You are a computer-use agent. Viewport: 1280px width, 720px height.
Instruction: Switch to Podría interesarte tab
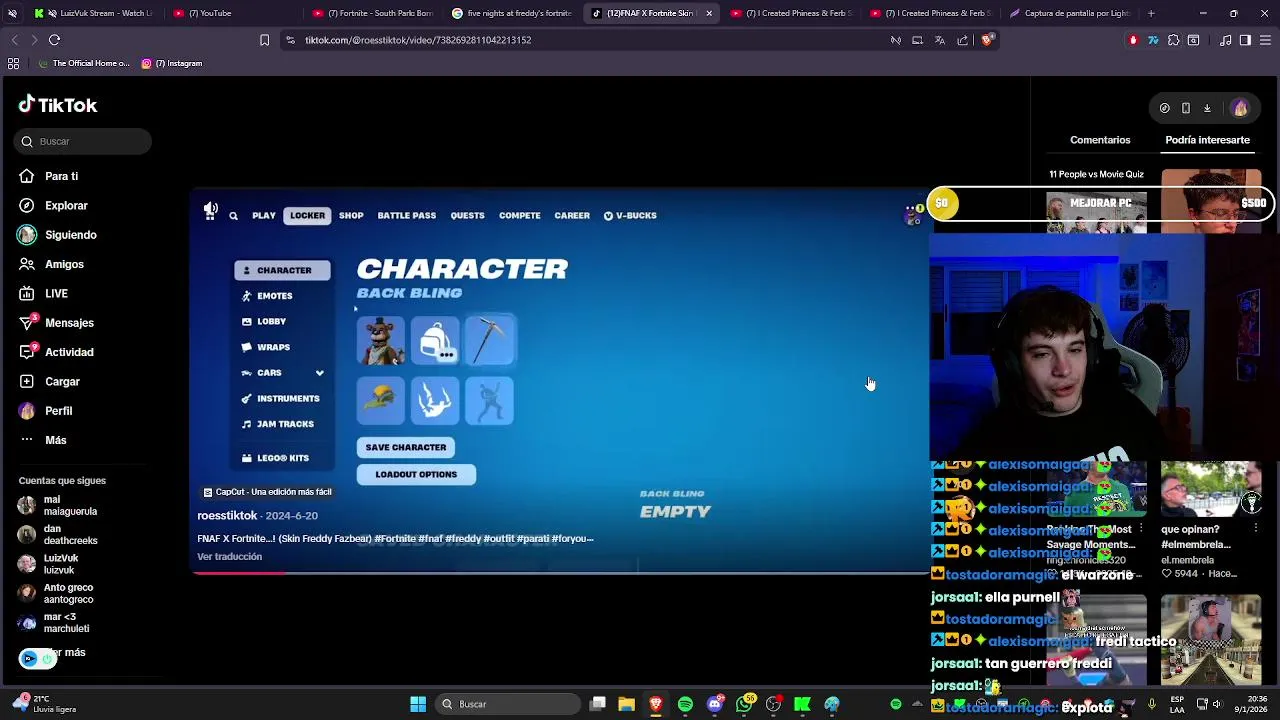pyautogui.click(x=1207, y=140)
